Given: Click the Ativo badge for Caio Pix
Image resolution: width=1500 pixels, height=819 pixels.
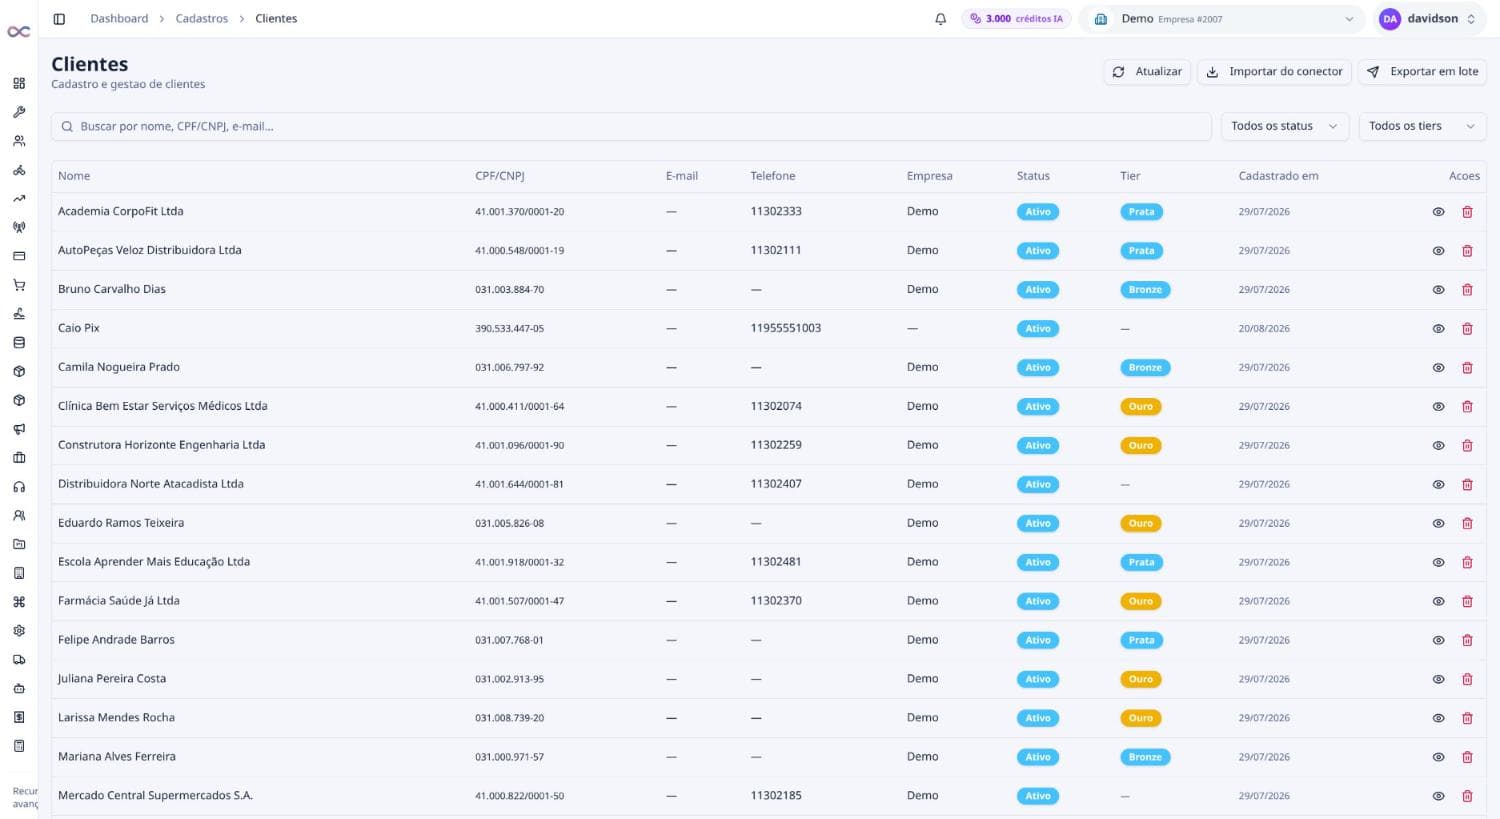Looking at the screenshot, I should click(1038, 329).
